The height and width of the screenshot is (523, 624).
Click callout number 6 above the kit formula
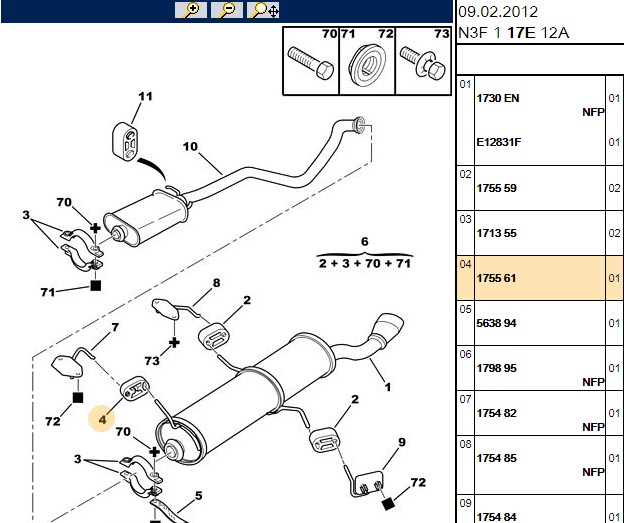click(365, 242)
